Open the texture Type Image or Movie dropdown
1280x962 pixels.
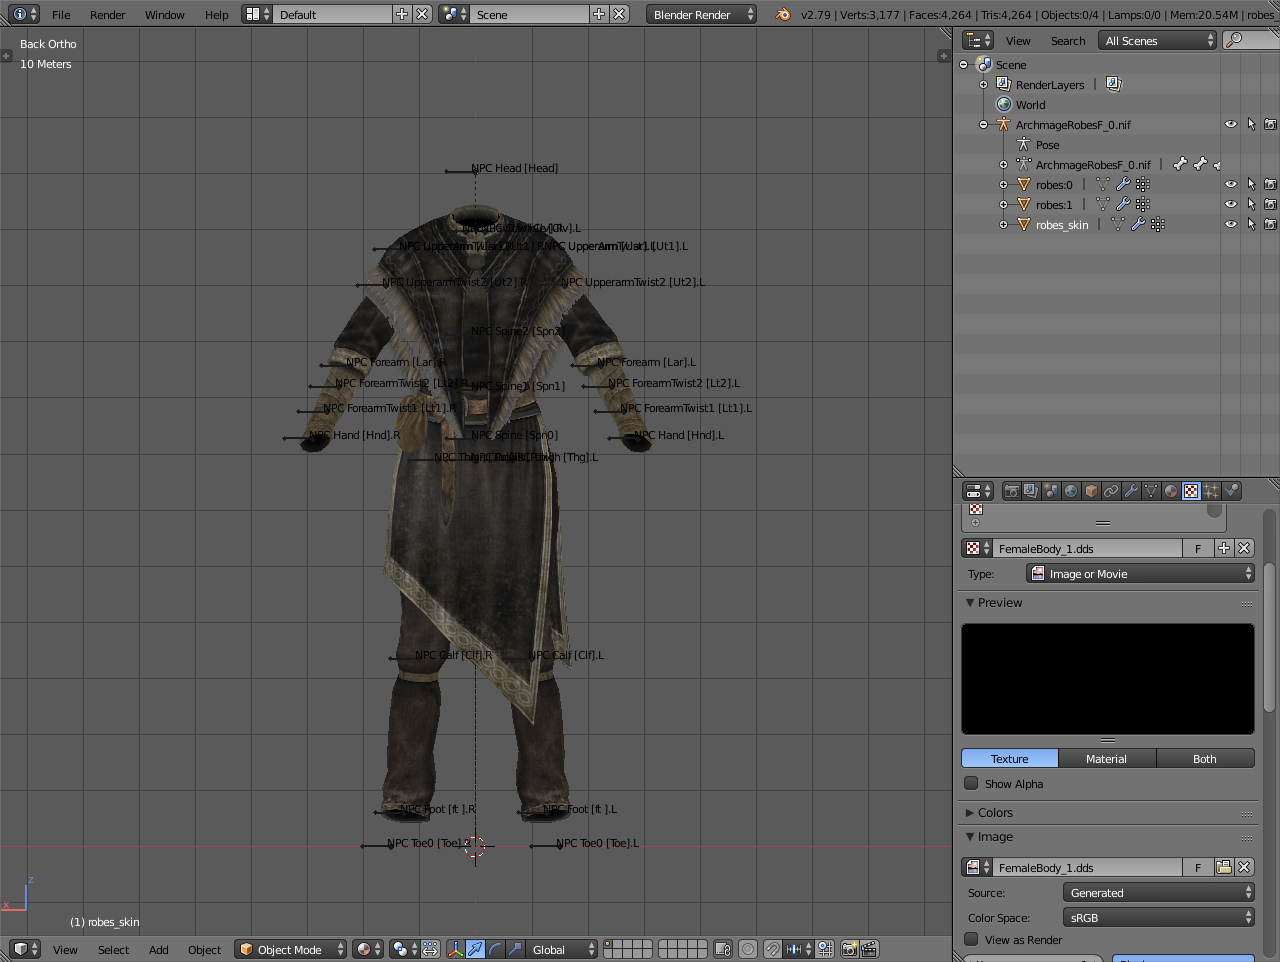pos(1140,573)
